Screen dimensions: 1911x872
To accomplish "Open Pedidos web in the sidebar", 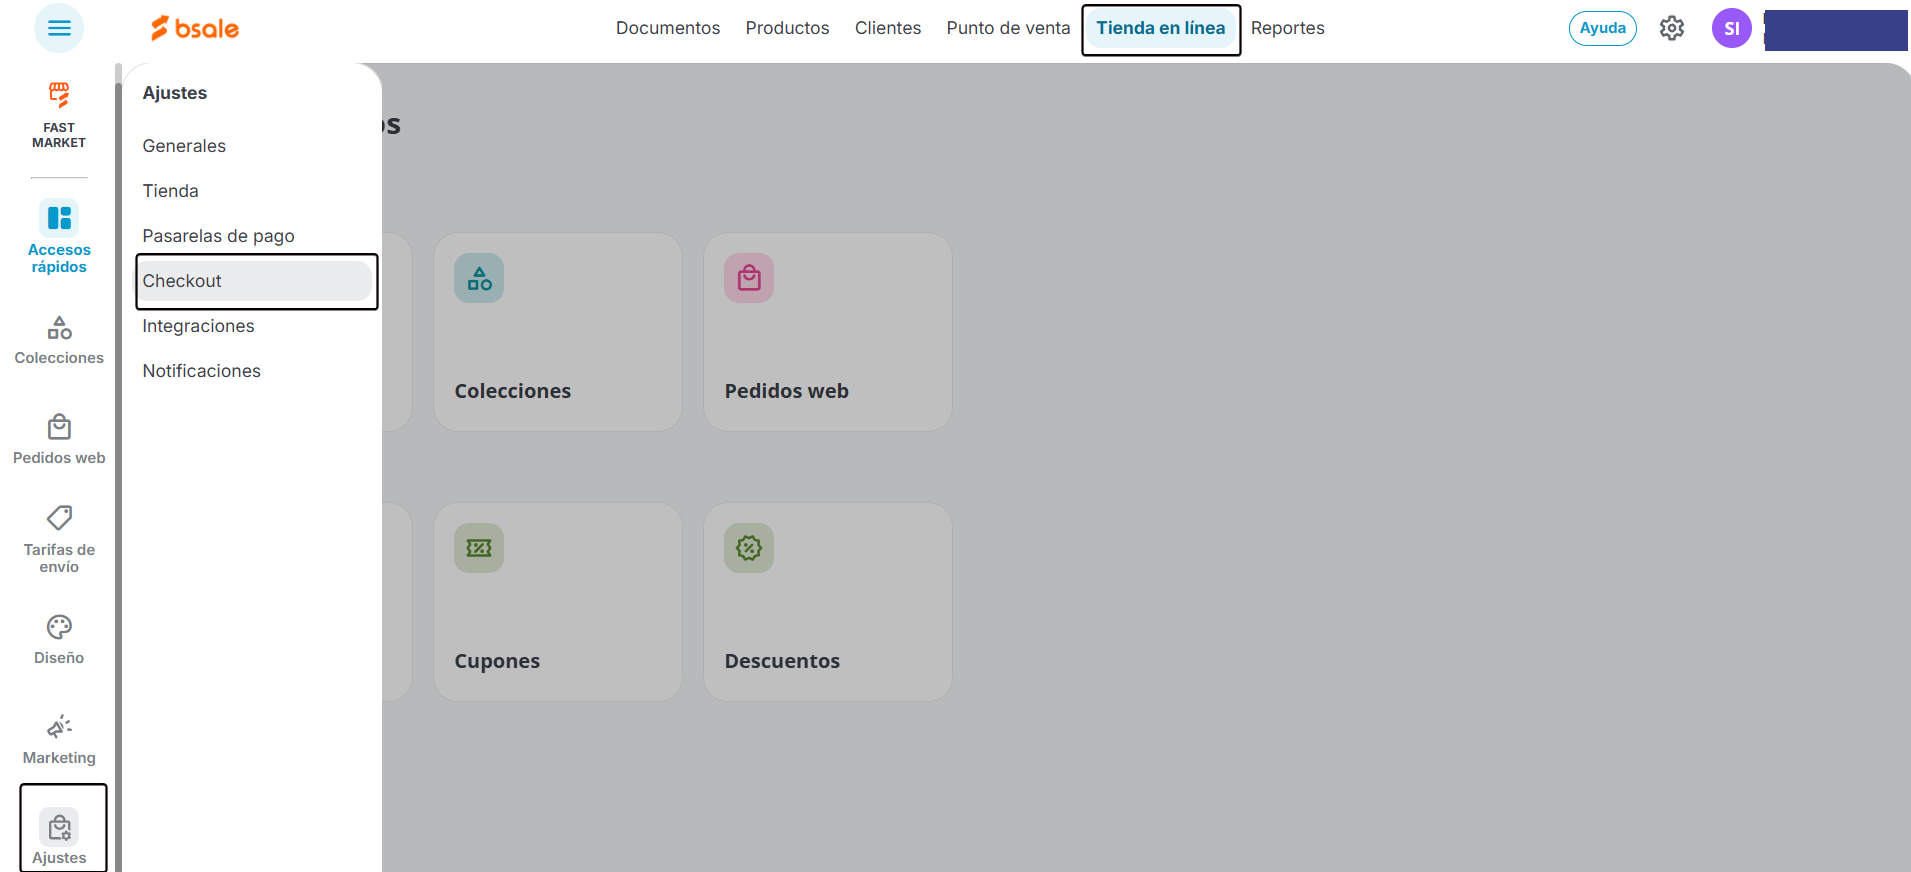I will (59, 440).
